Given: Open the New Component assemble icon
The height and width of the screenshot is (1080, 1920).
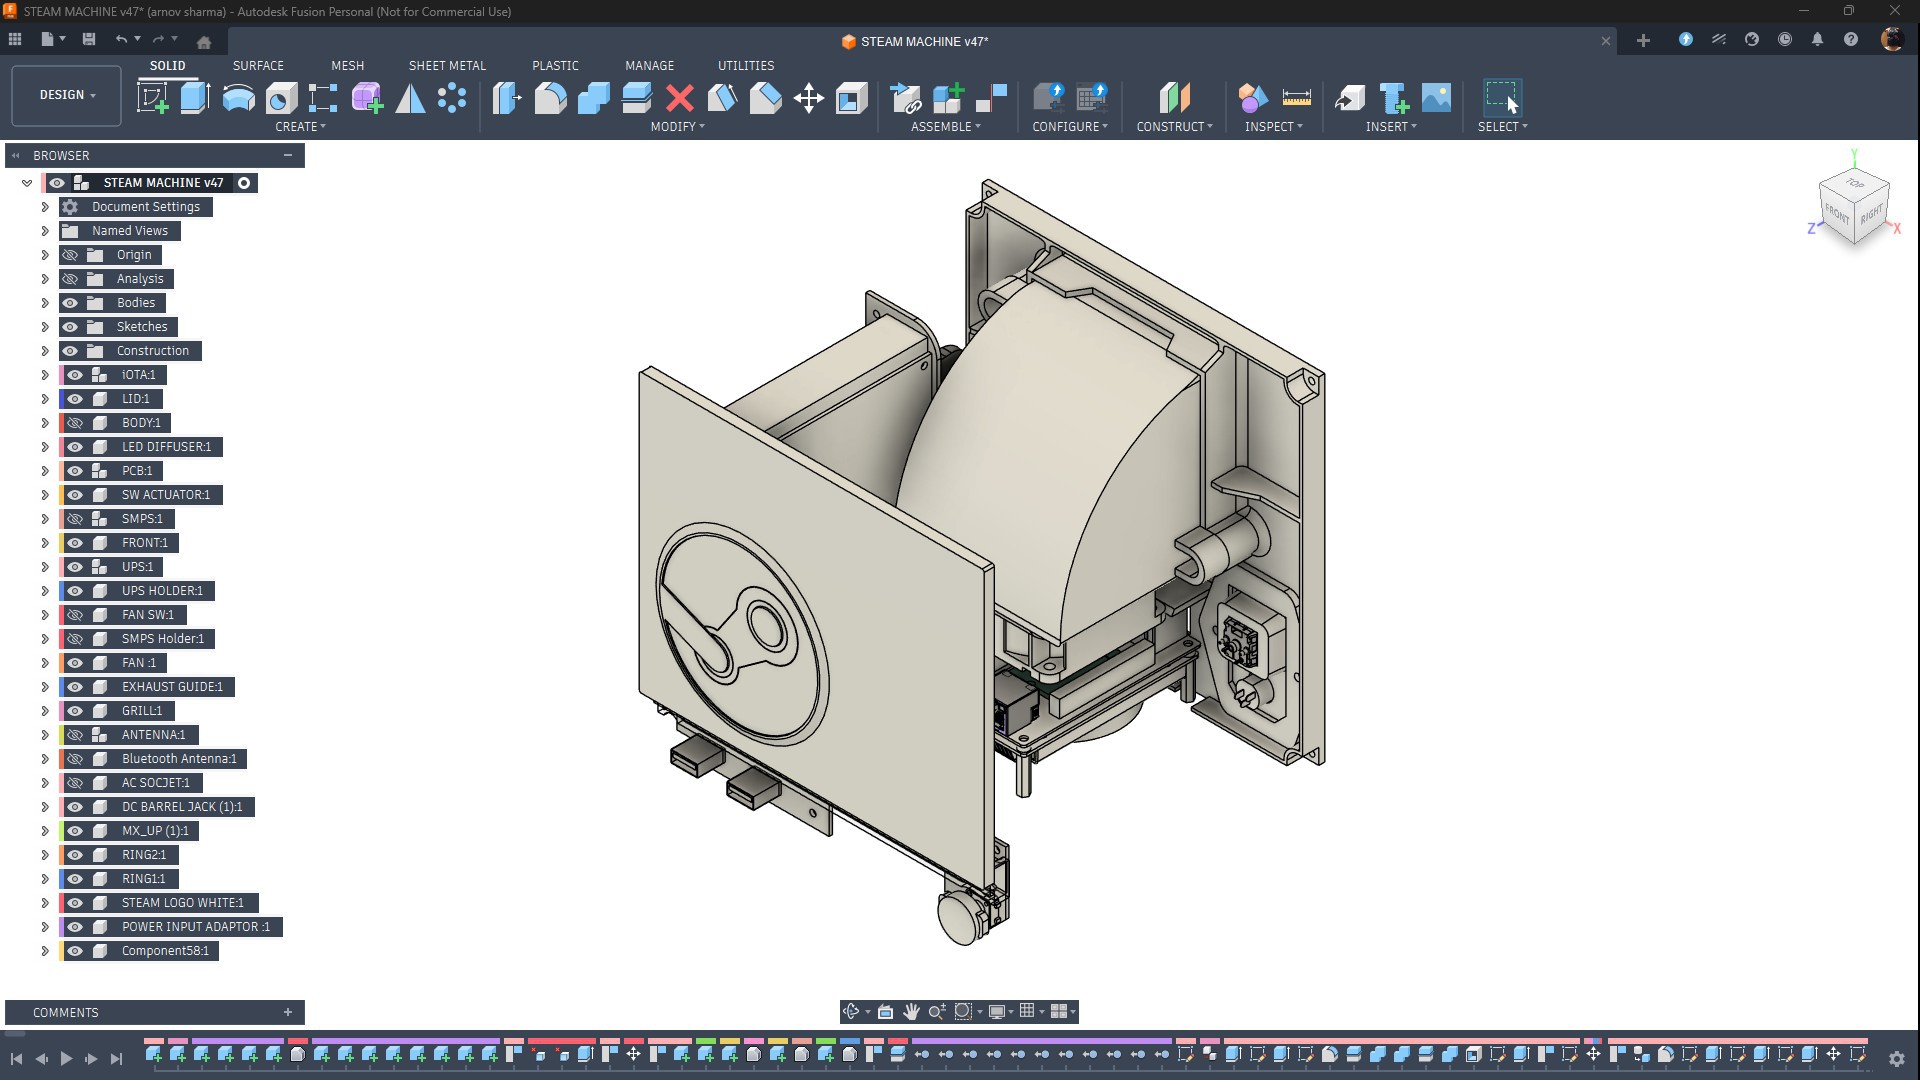Looking at the screenshot, I should pos(948,98).
